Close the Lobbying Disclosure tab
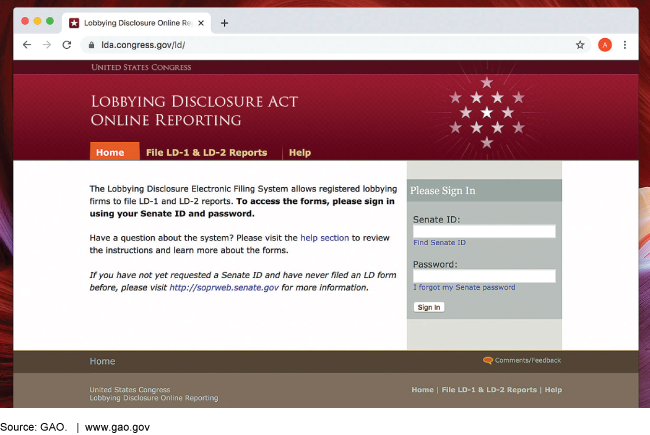This screenshot has height=435, width=650. point(201,22)
